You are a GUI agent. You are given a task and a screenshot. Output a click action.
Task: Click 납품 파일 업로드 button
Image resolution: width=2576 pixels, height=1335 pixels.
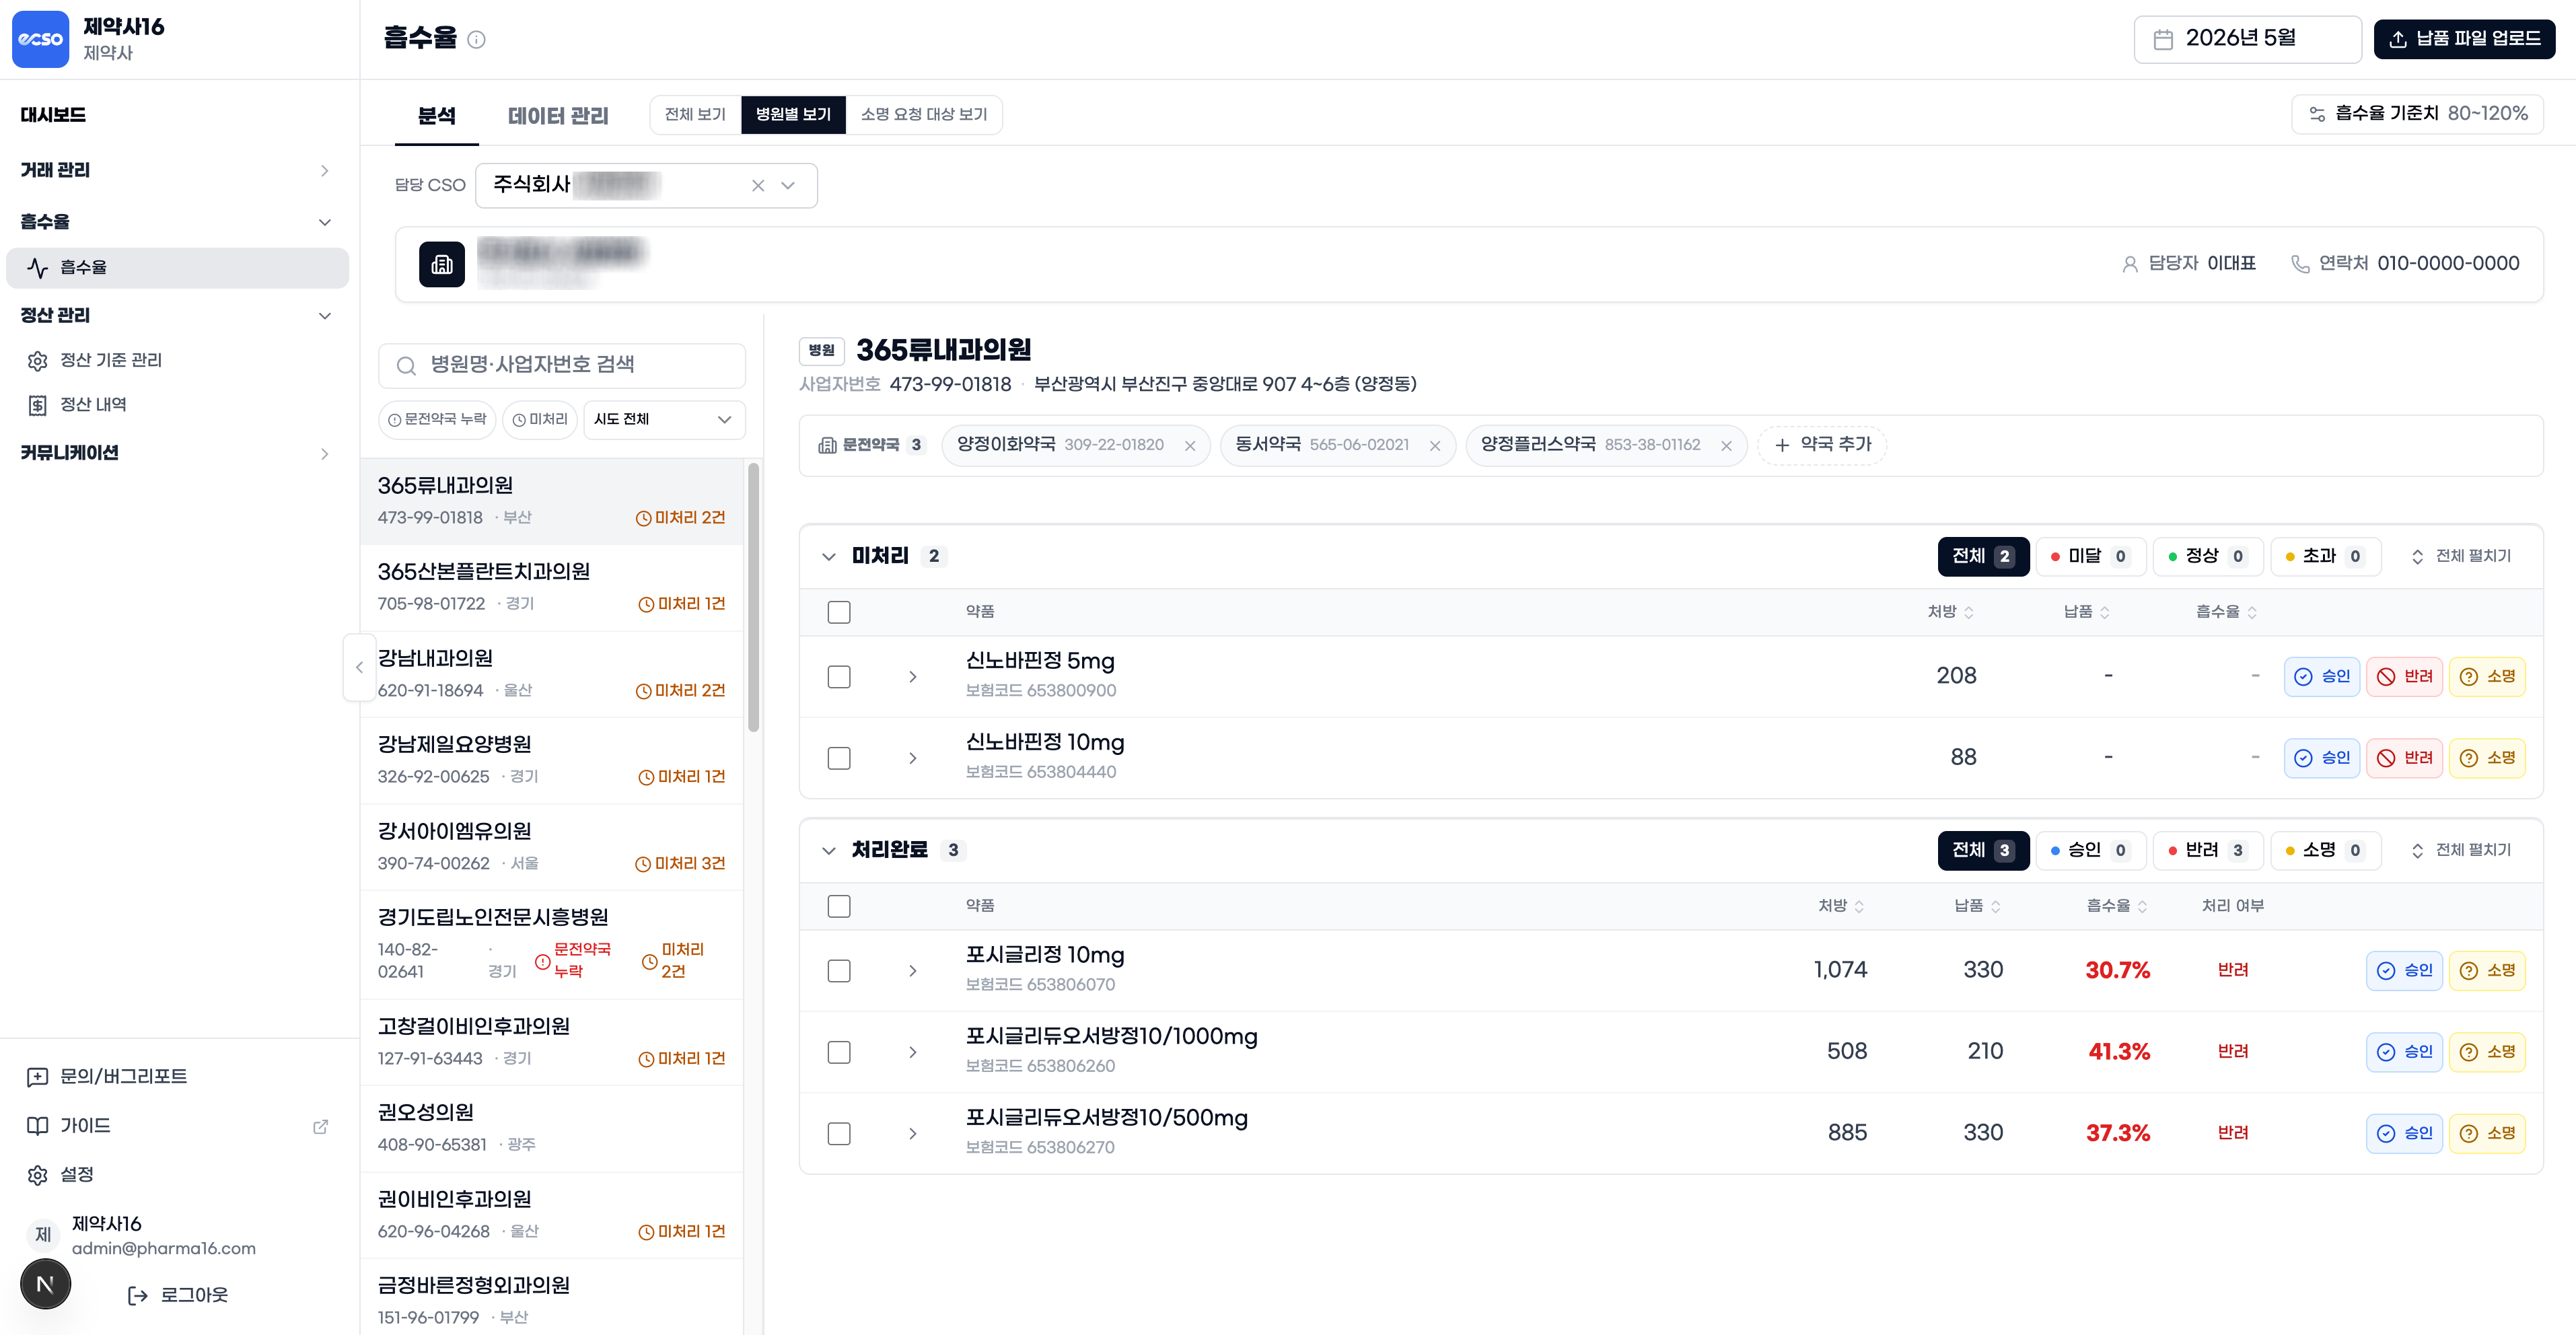coord(2464,40)
